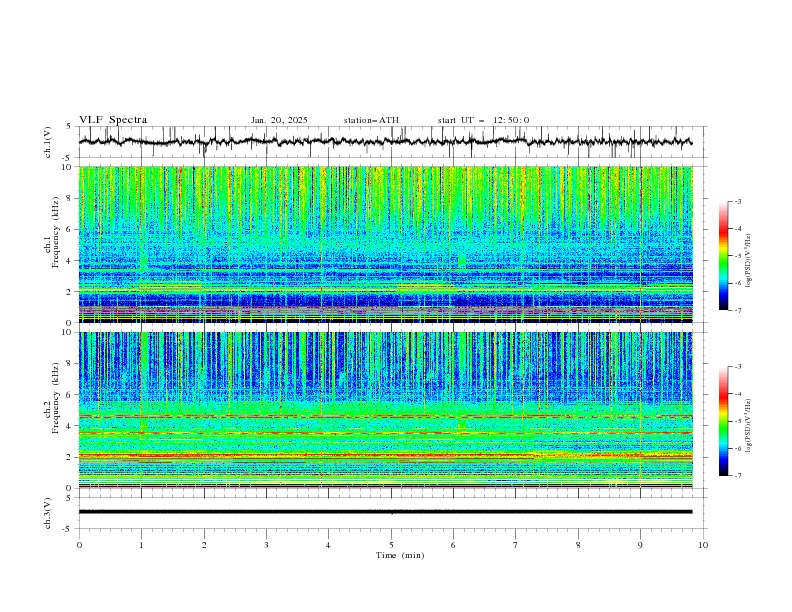Click time axis tick label 1
Screen dimensions: 792x612
tap(141, 545)
